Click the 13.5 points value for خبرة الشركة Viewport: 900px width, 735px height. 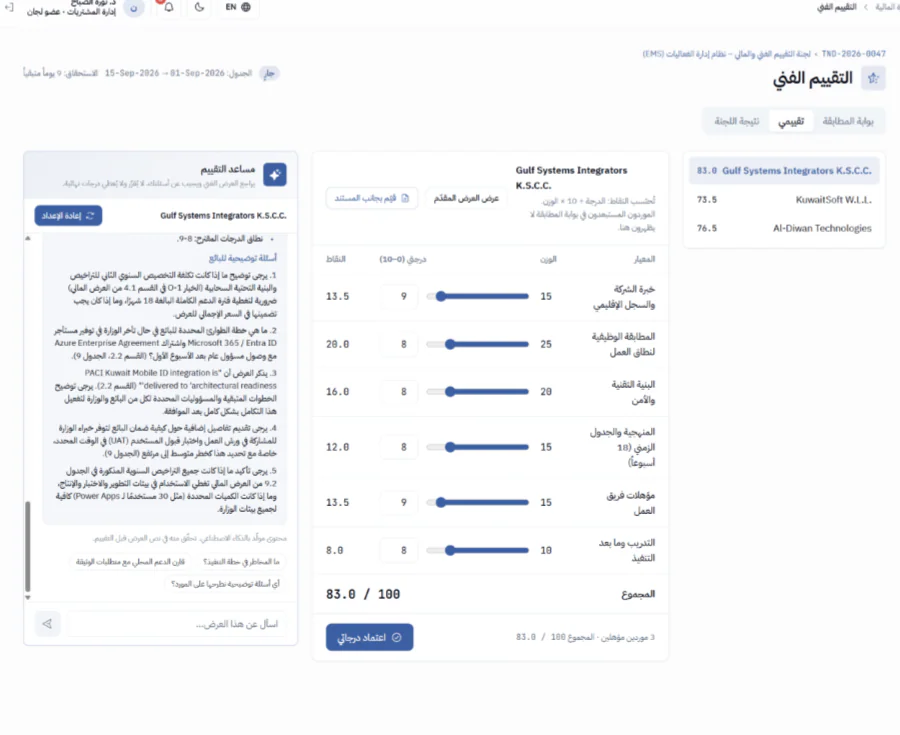pyautogui.click(x=338, y=296)
